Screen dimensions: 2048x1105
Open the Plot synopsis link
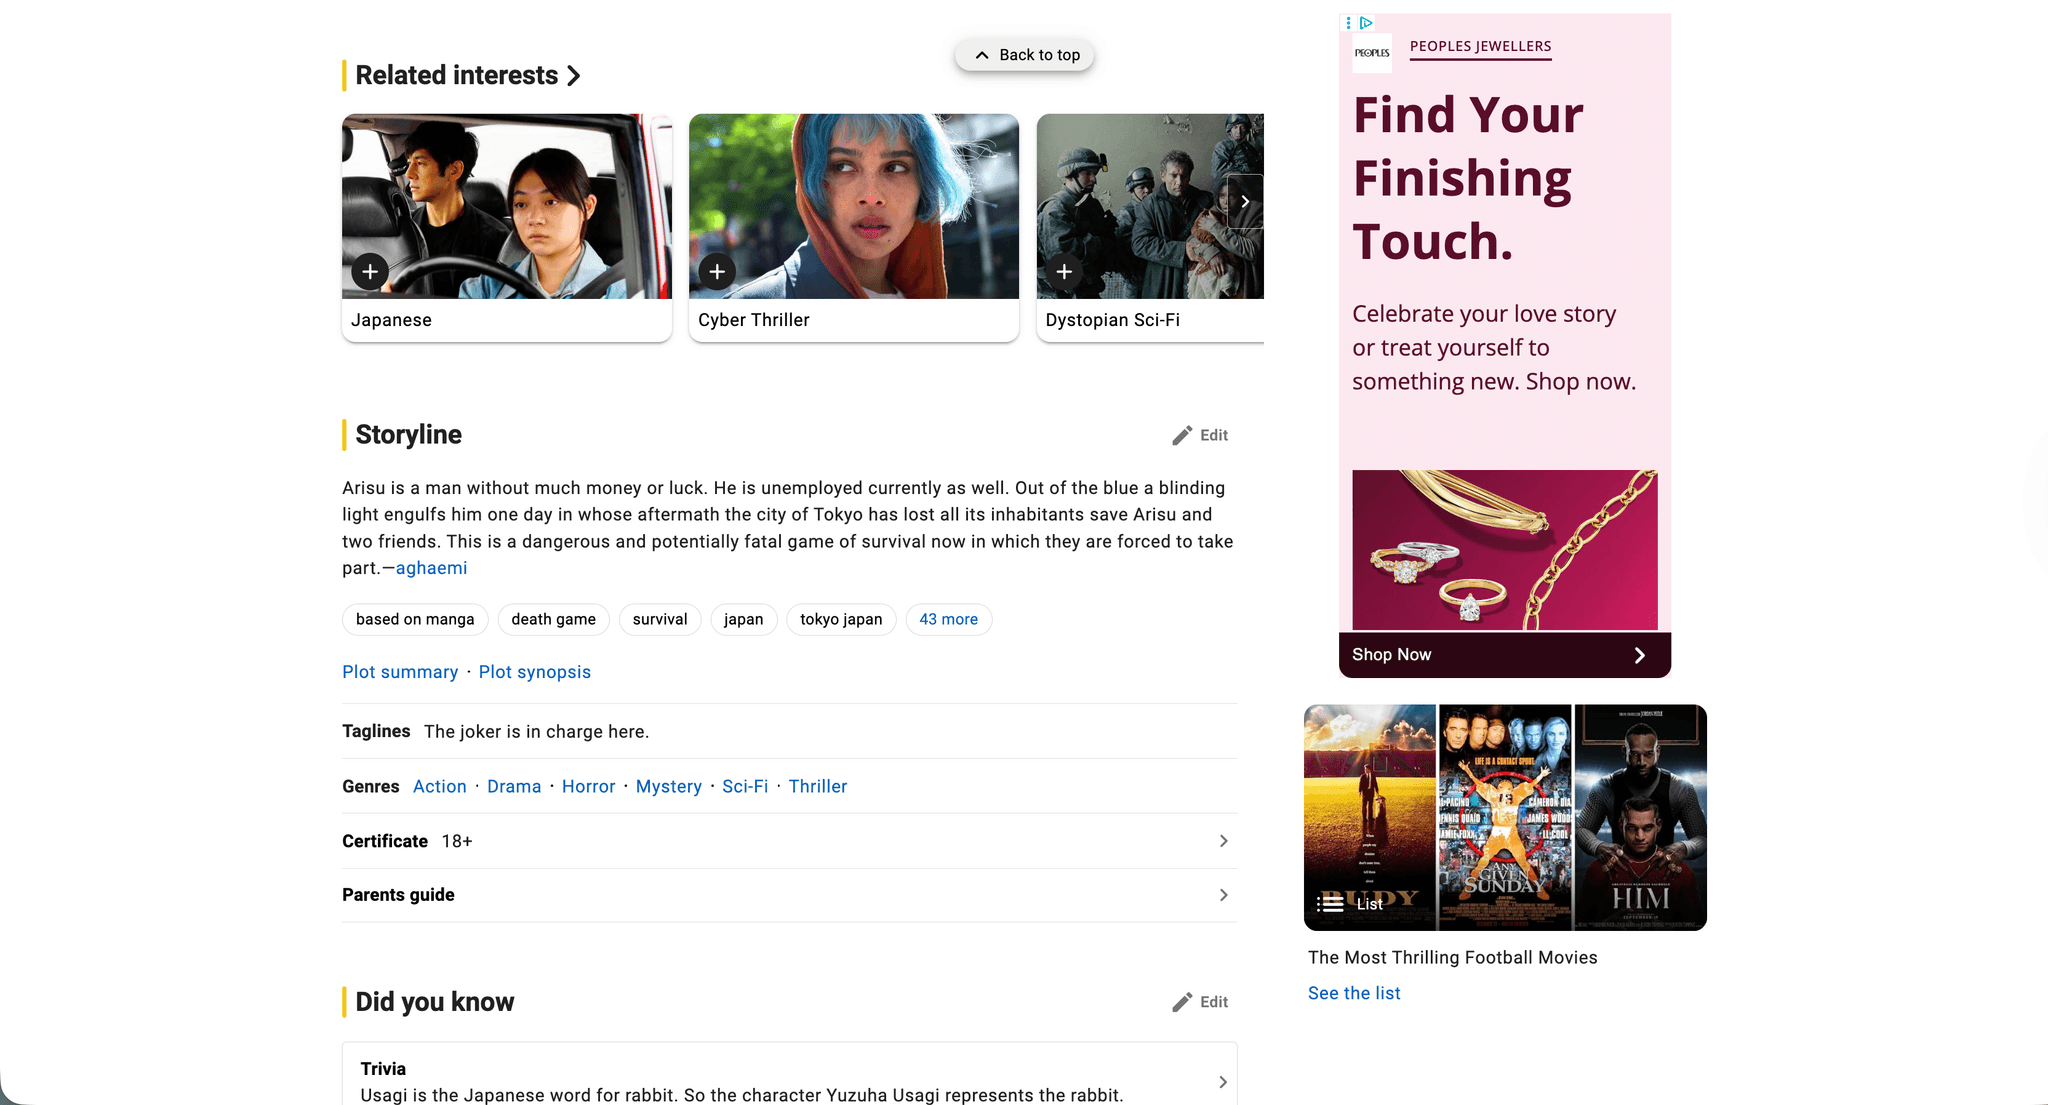pyautogui.click(x=534, y=672)
